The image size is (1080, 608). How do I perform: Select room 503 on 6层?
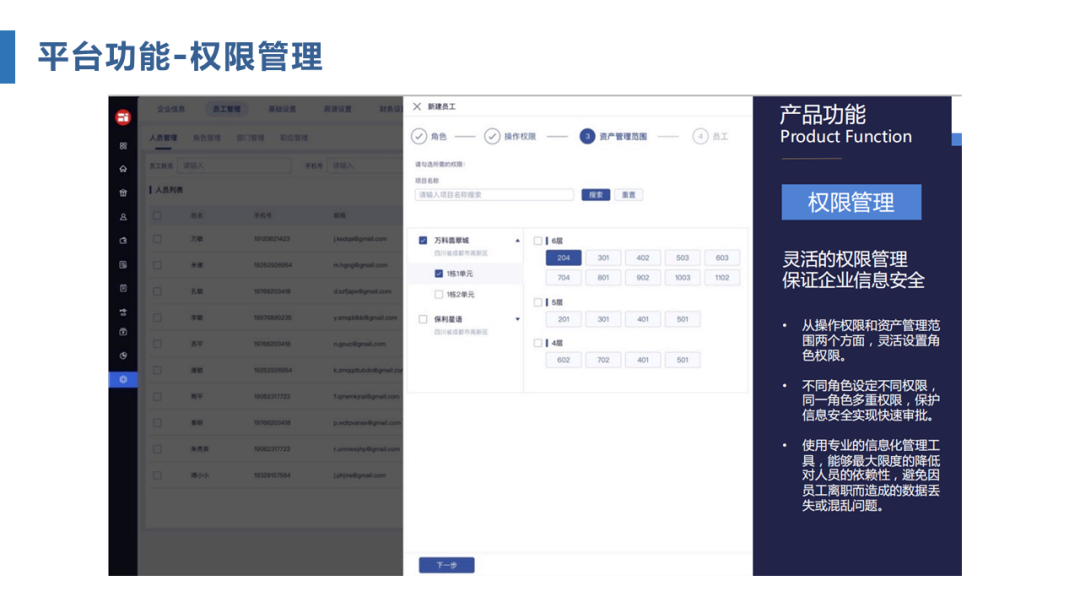pyautogui.click(x=683, y=258)
